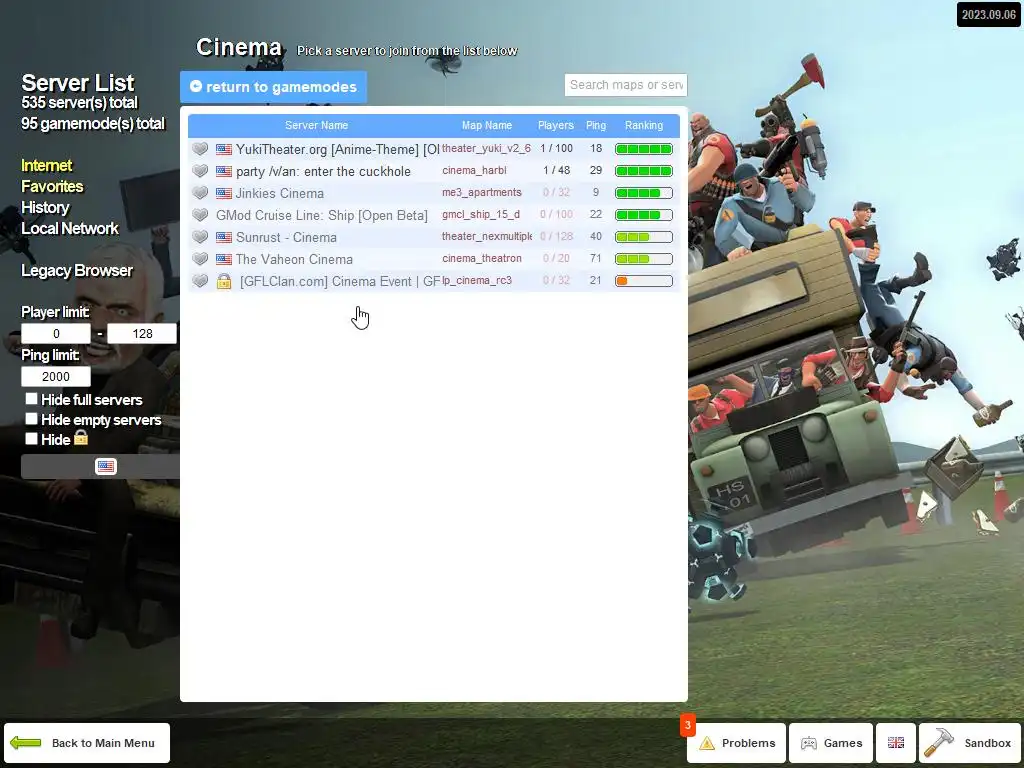Select The Vaheon Cinema server name
The width and height of the screenshot is (1024, 768).
click(x=294, y=259)
